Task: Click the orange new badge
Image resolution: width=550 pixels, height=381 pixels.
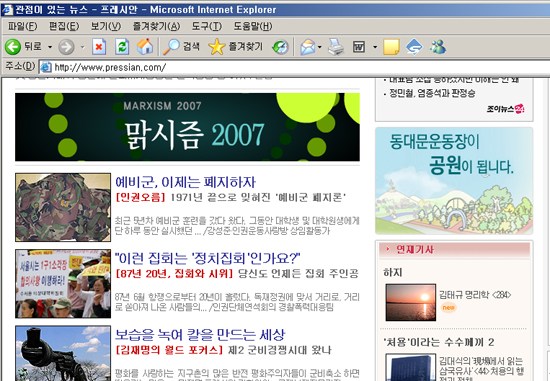Action: pyautogui.click(x=448, y=308)
